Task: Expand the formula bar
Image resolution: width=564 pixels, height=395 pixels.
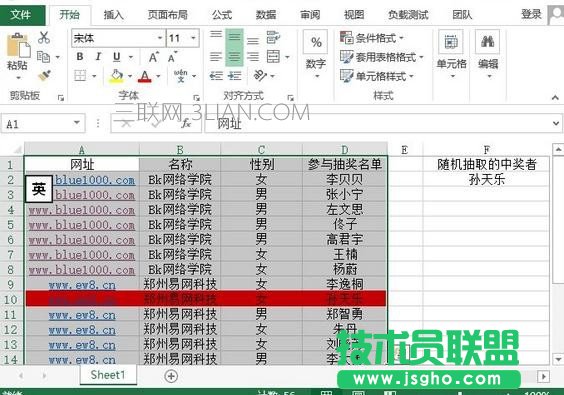Action: pyautogui.click(x=556, y=123)
